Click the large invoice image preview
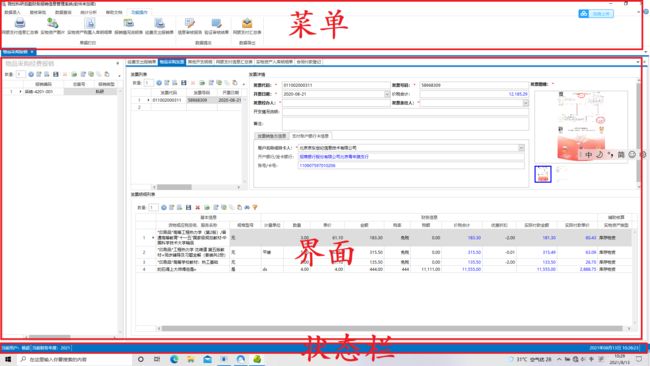This screenshot has width=650, height=366. [x=581, y=126]
